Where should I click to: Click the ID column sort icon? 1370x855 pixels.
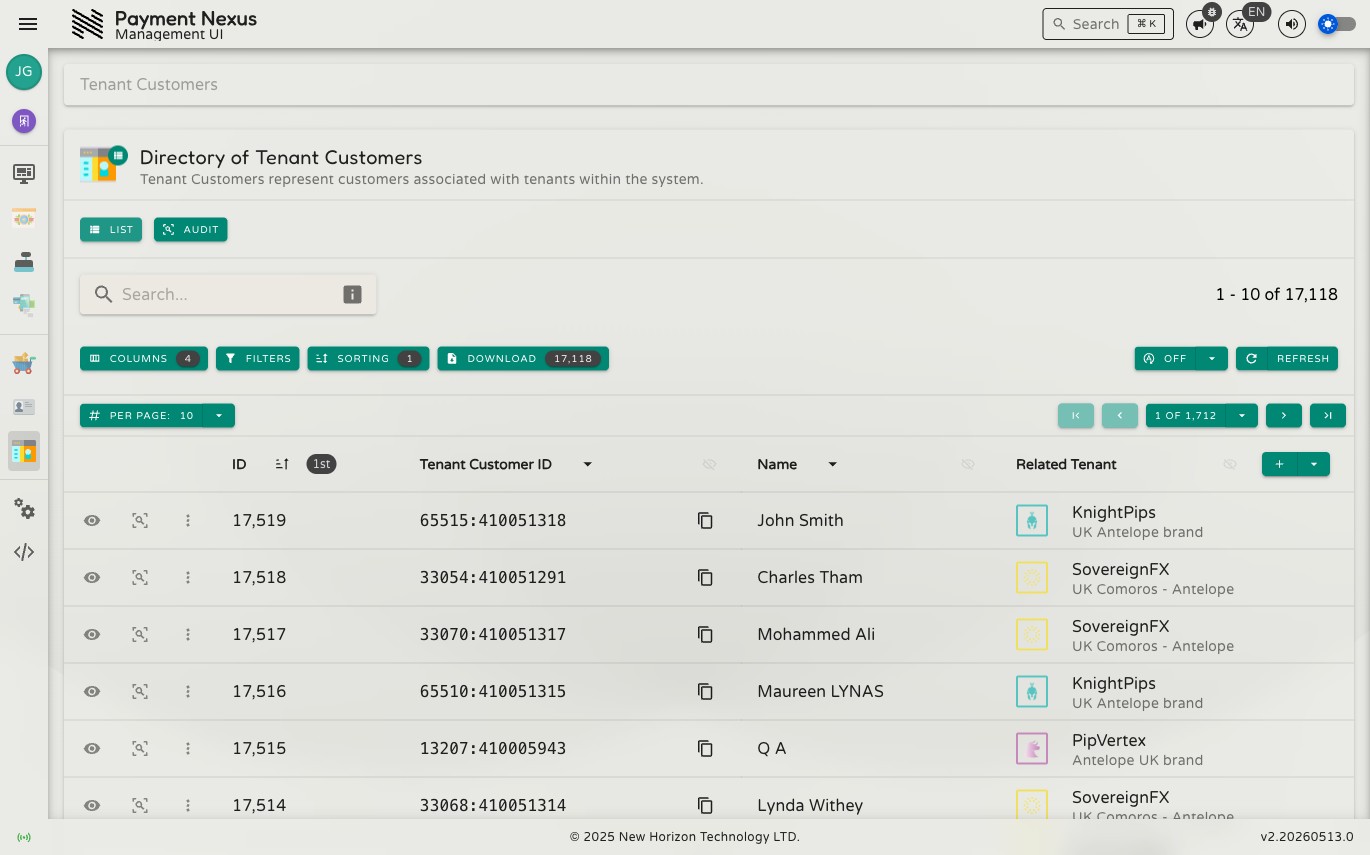pyautogui.click(x=281, y=464)
